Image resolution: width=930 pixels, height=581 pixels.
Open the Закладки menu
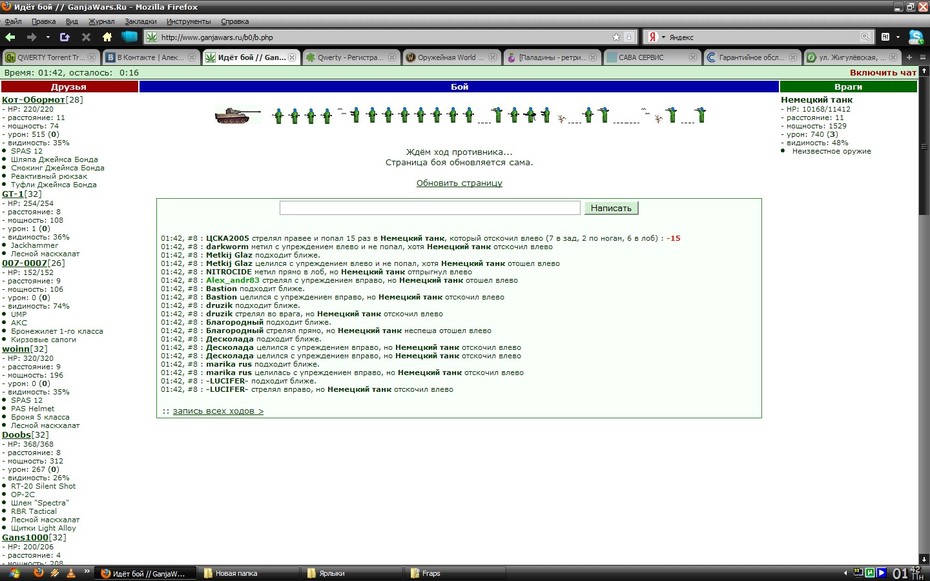141,21
